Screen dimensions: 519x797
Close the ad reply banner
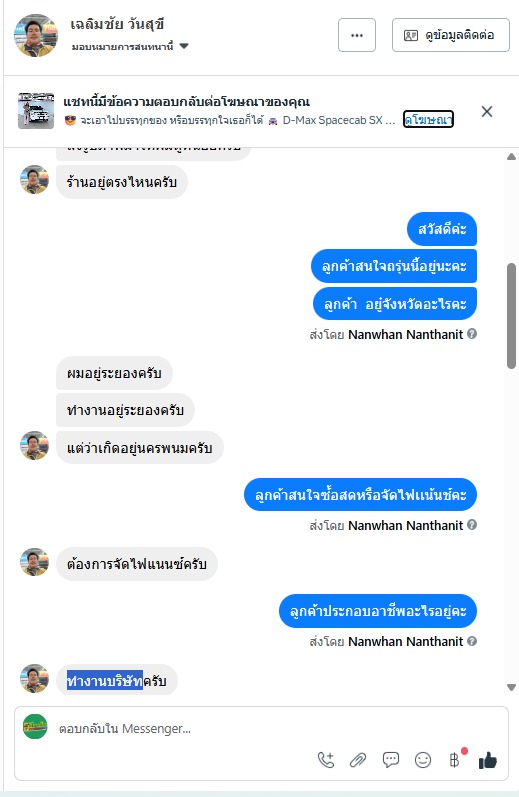click(x=486, y=112)
